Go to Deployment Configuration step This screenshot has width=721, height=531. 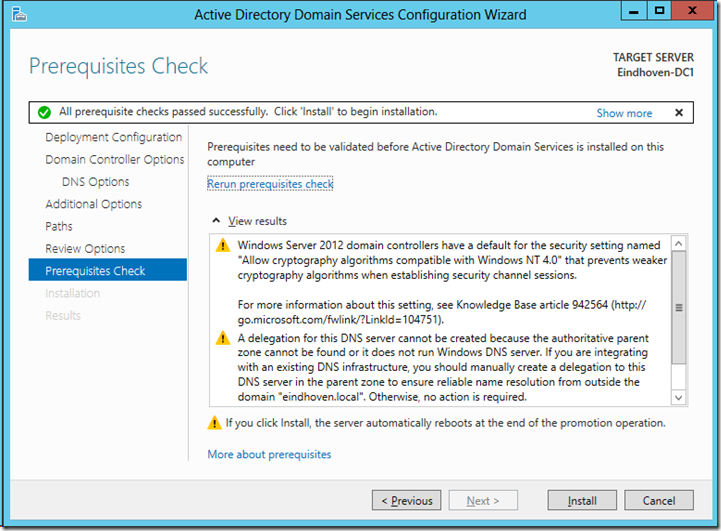(x=113, y=137)
